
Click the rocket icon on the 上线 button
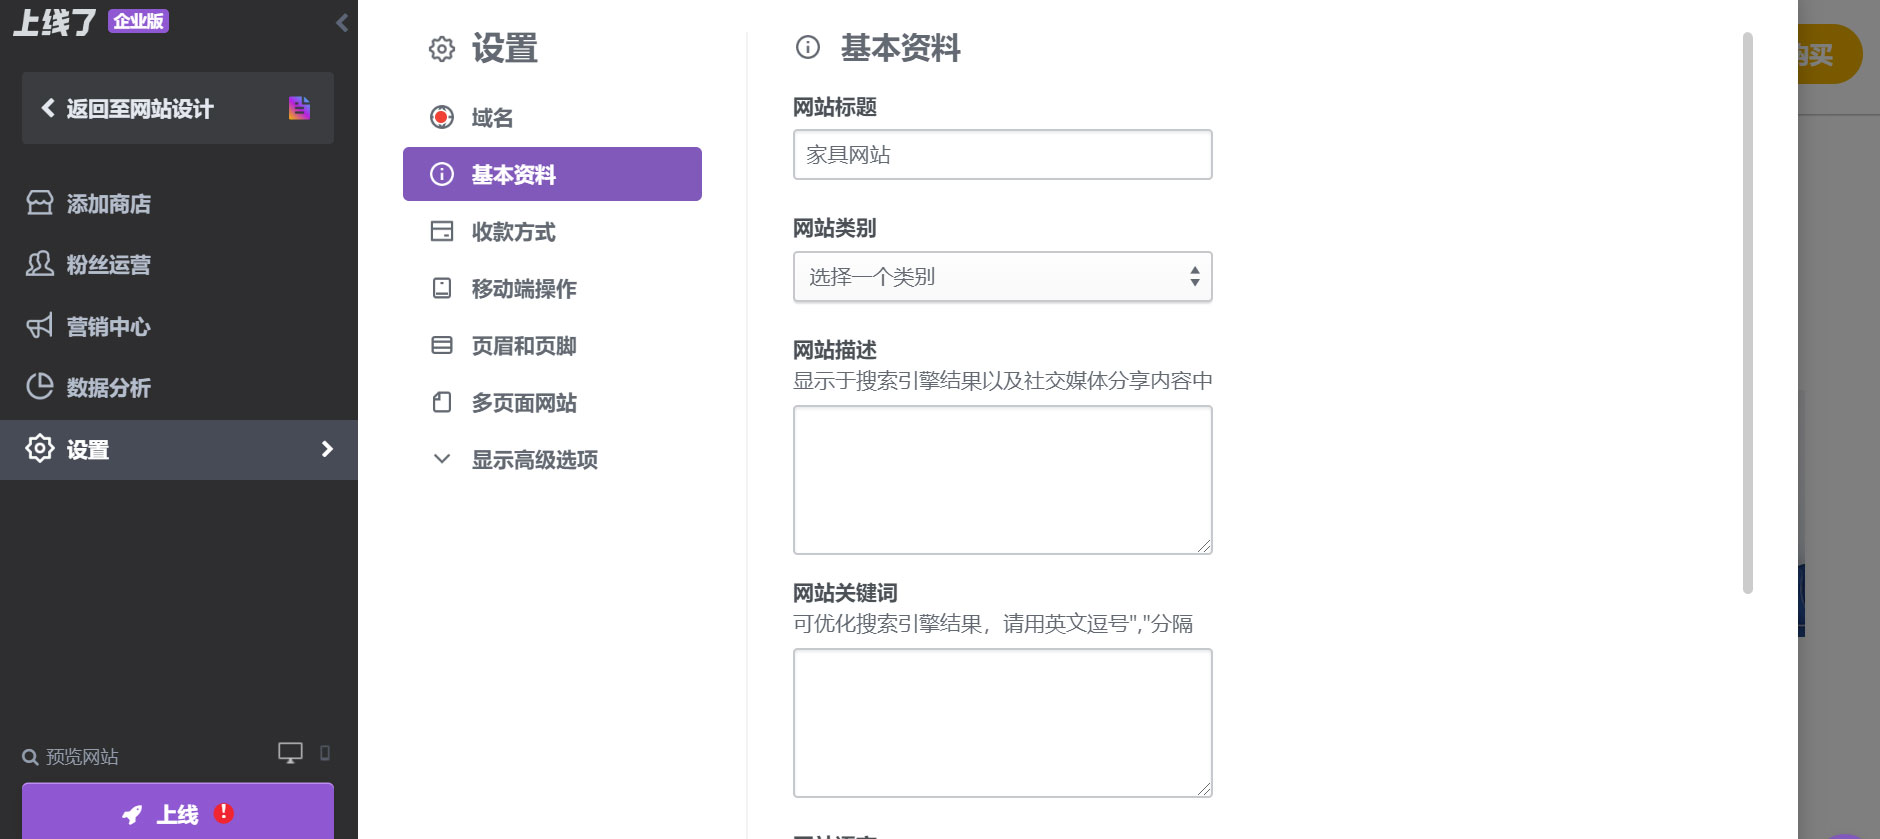(132, 815)
